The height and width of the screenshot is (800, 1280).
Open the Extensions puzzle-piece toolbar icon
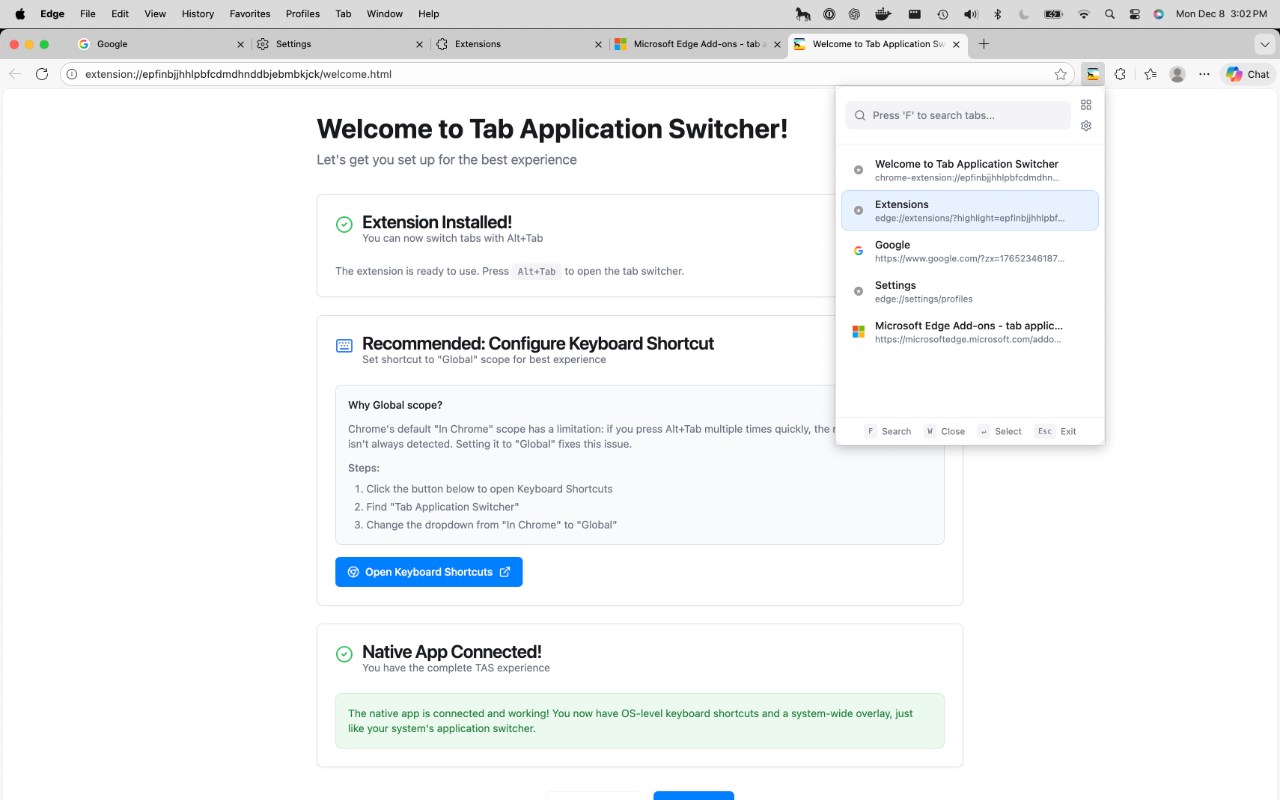[1120, 74]
